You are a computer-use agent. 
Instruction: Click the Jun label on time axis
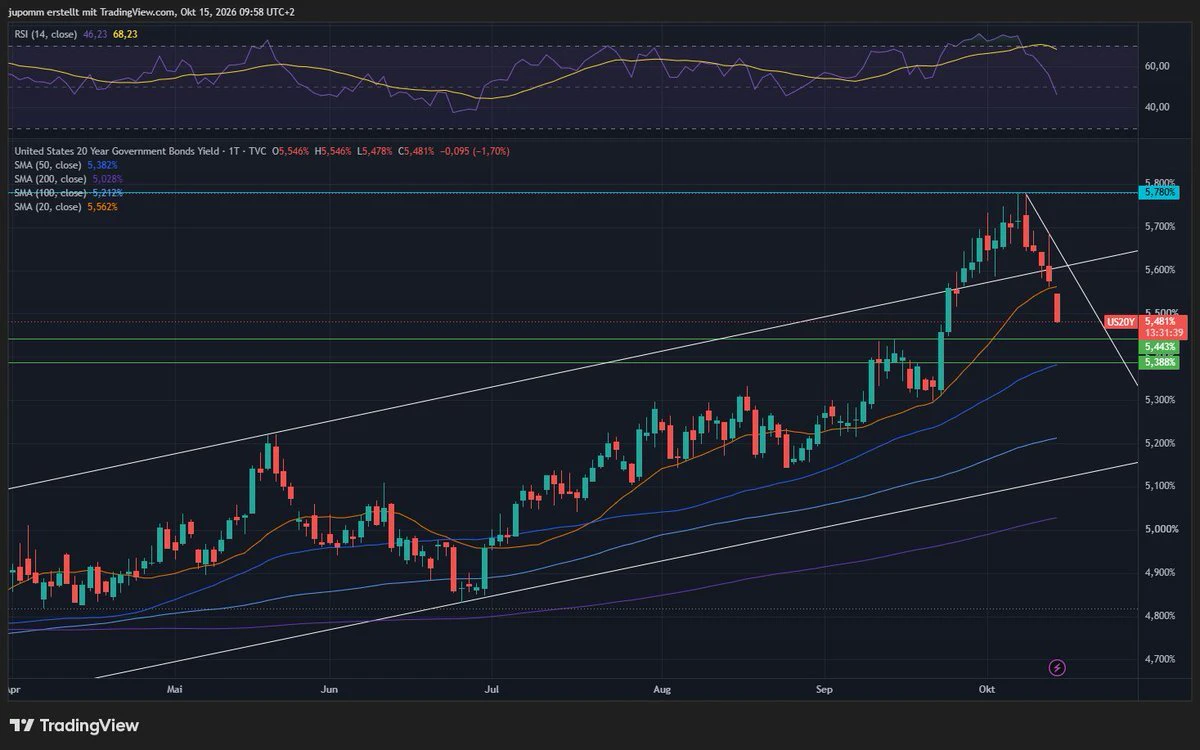(329, 690)
